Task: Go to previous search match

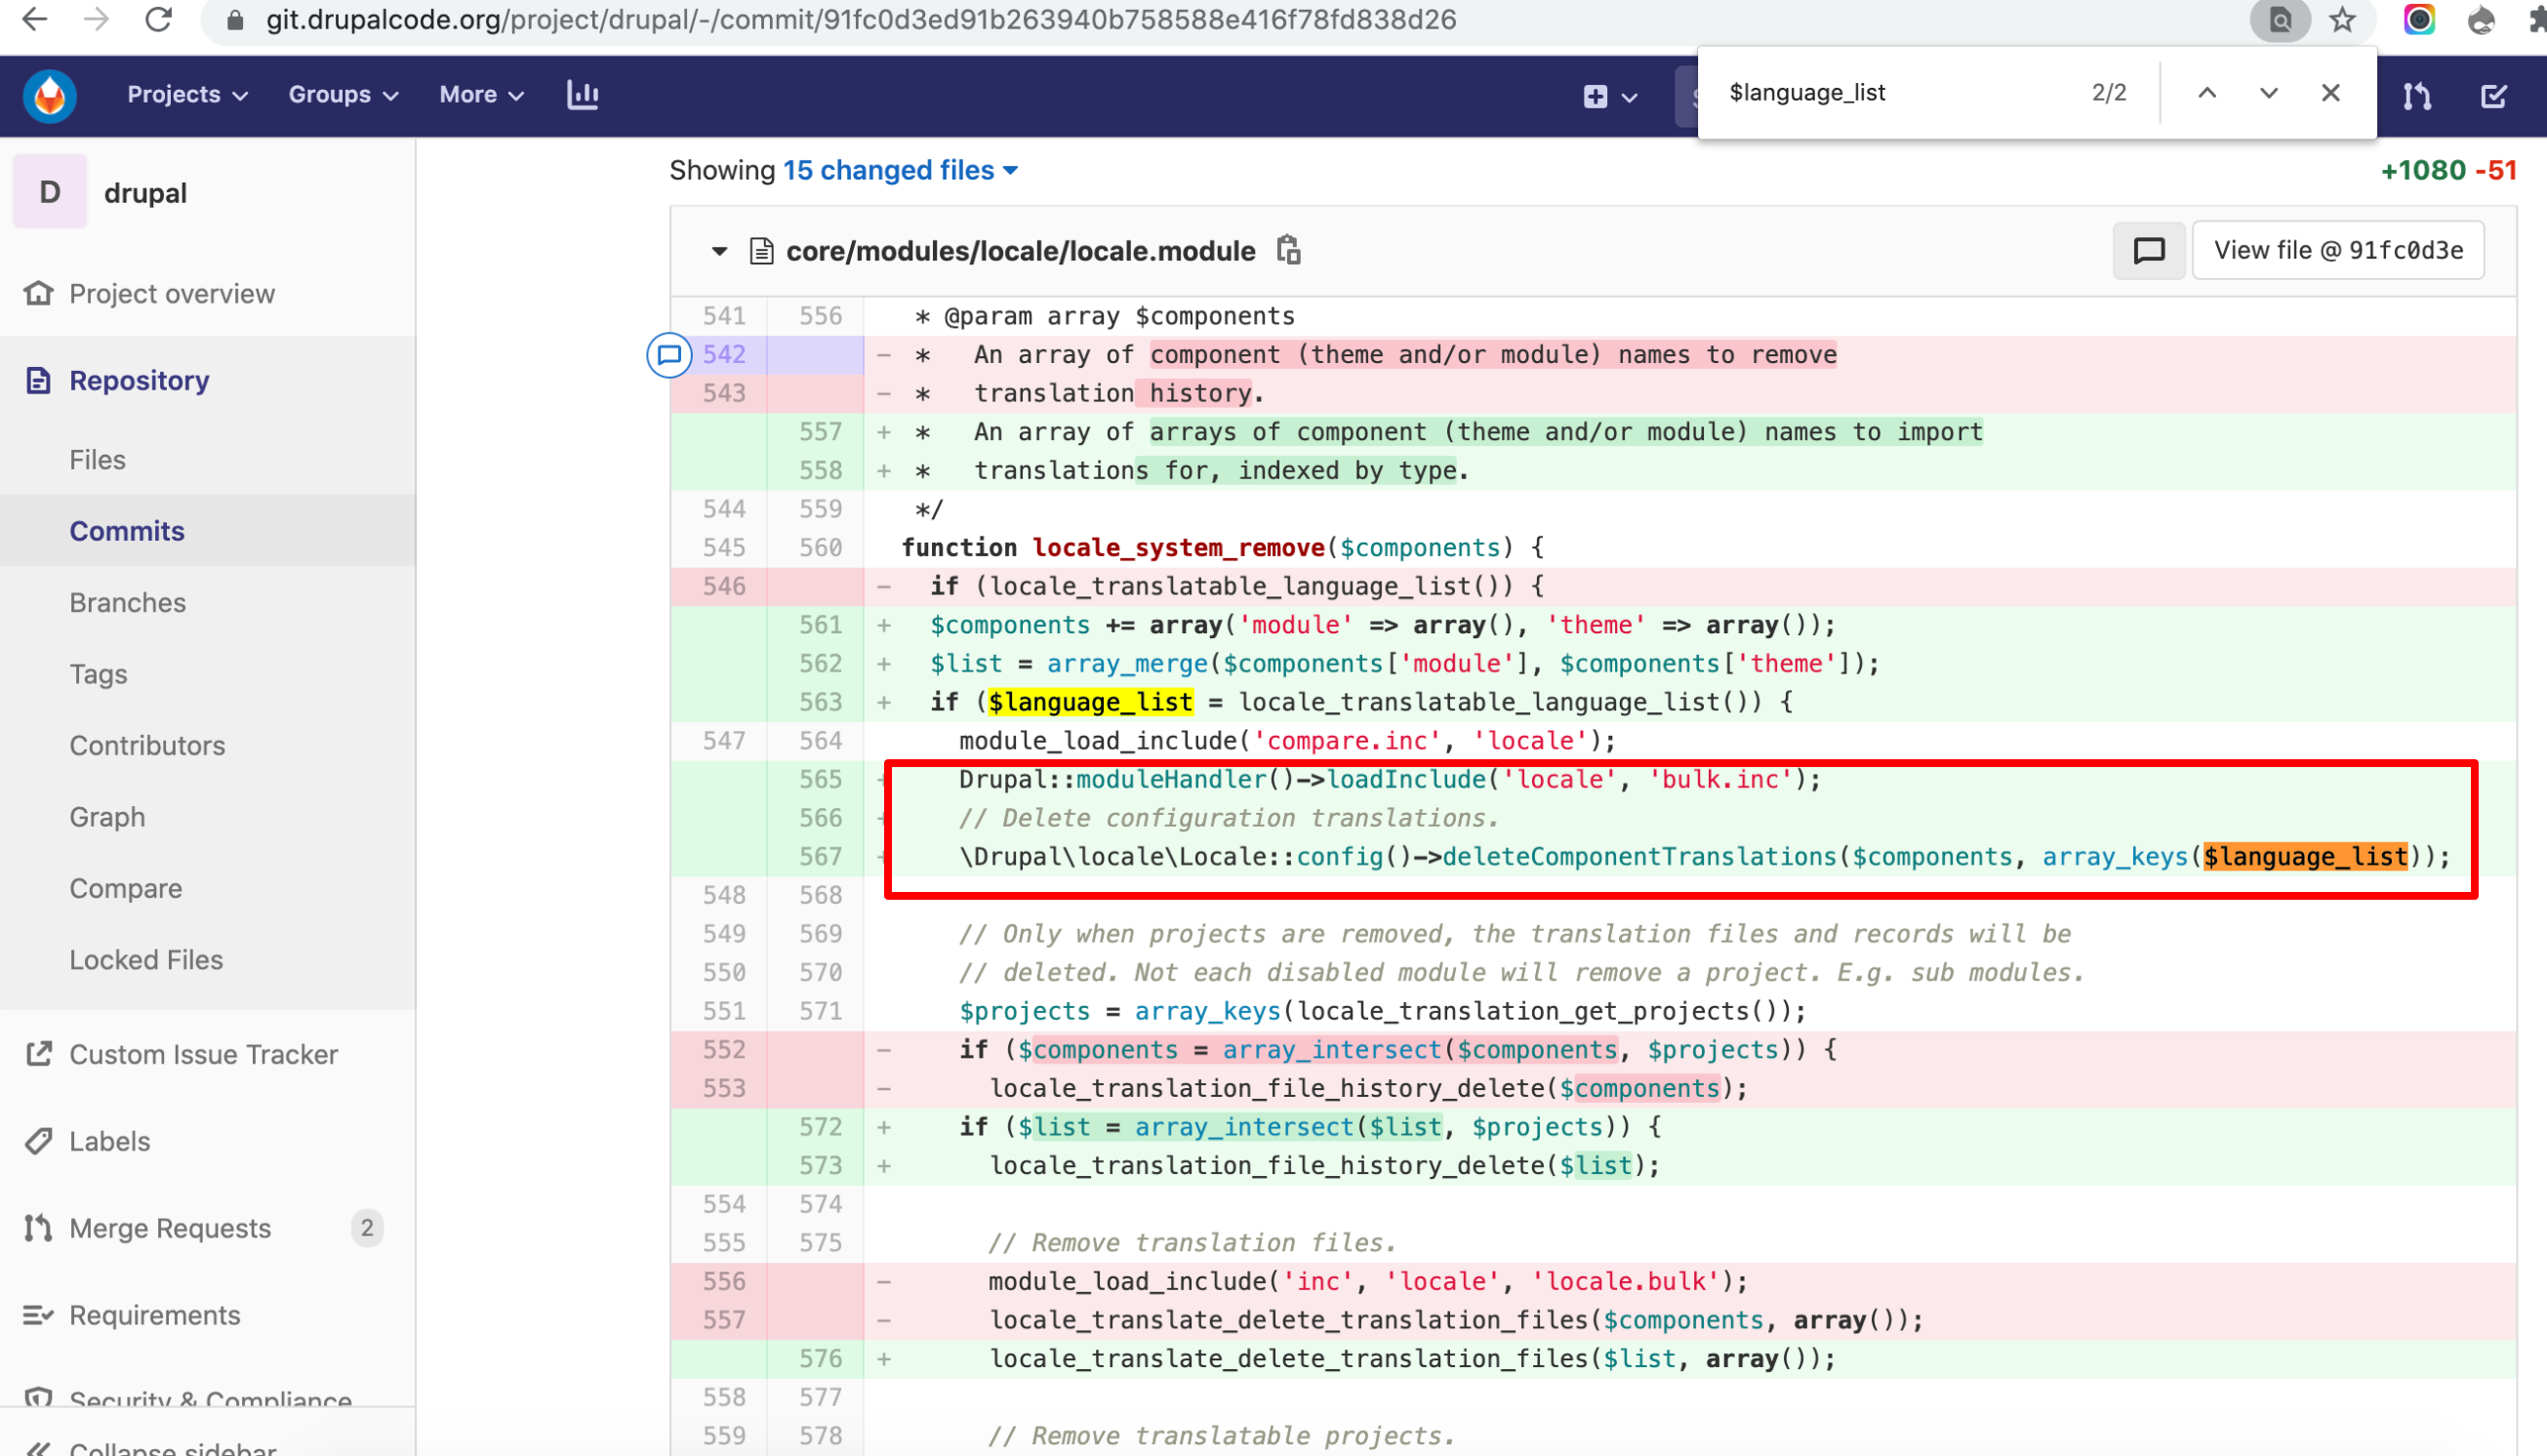Action: click(2206, 92)
